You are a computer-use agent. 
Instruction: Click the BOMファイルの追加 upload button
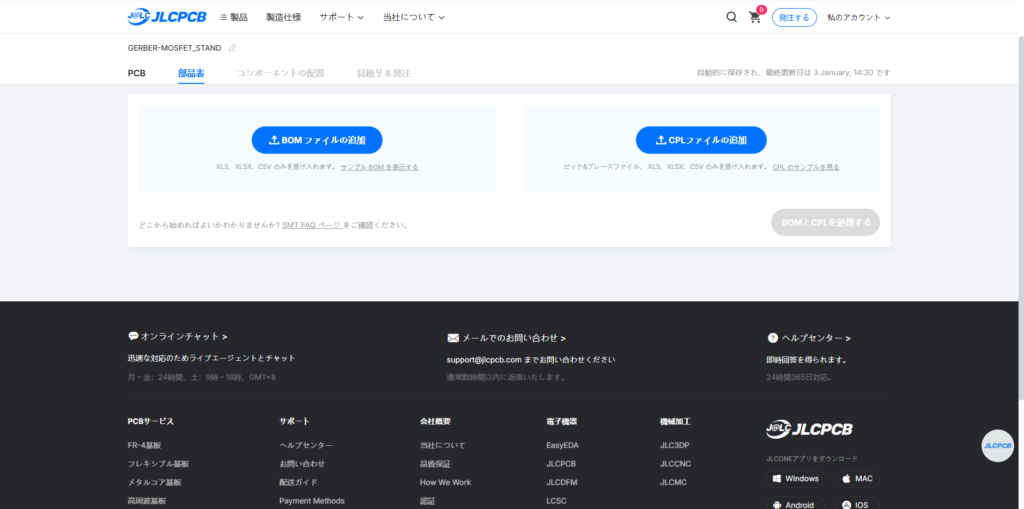tap(316, 140)
